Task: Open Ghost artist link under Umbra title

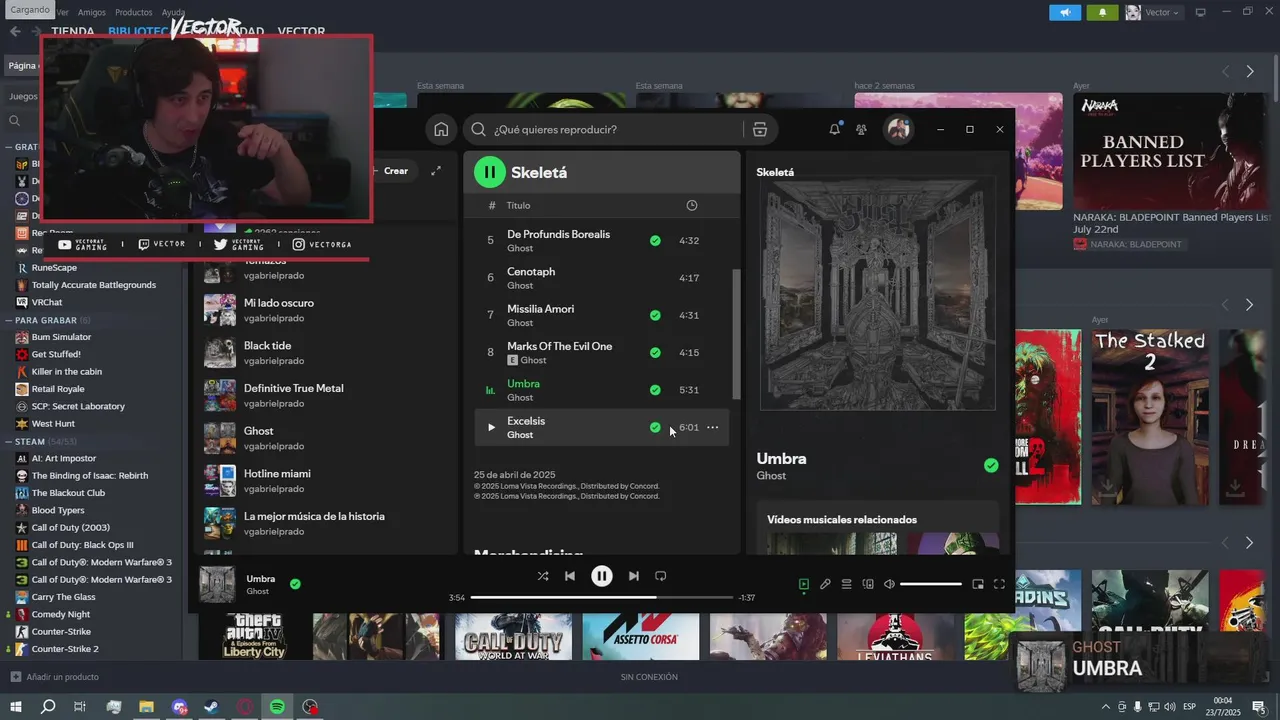Action: coord(771,476)
